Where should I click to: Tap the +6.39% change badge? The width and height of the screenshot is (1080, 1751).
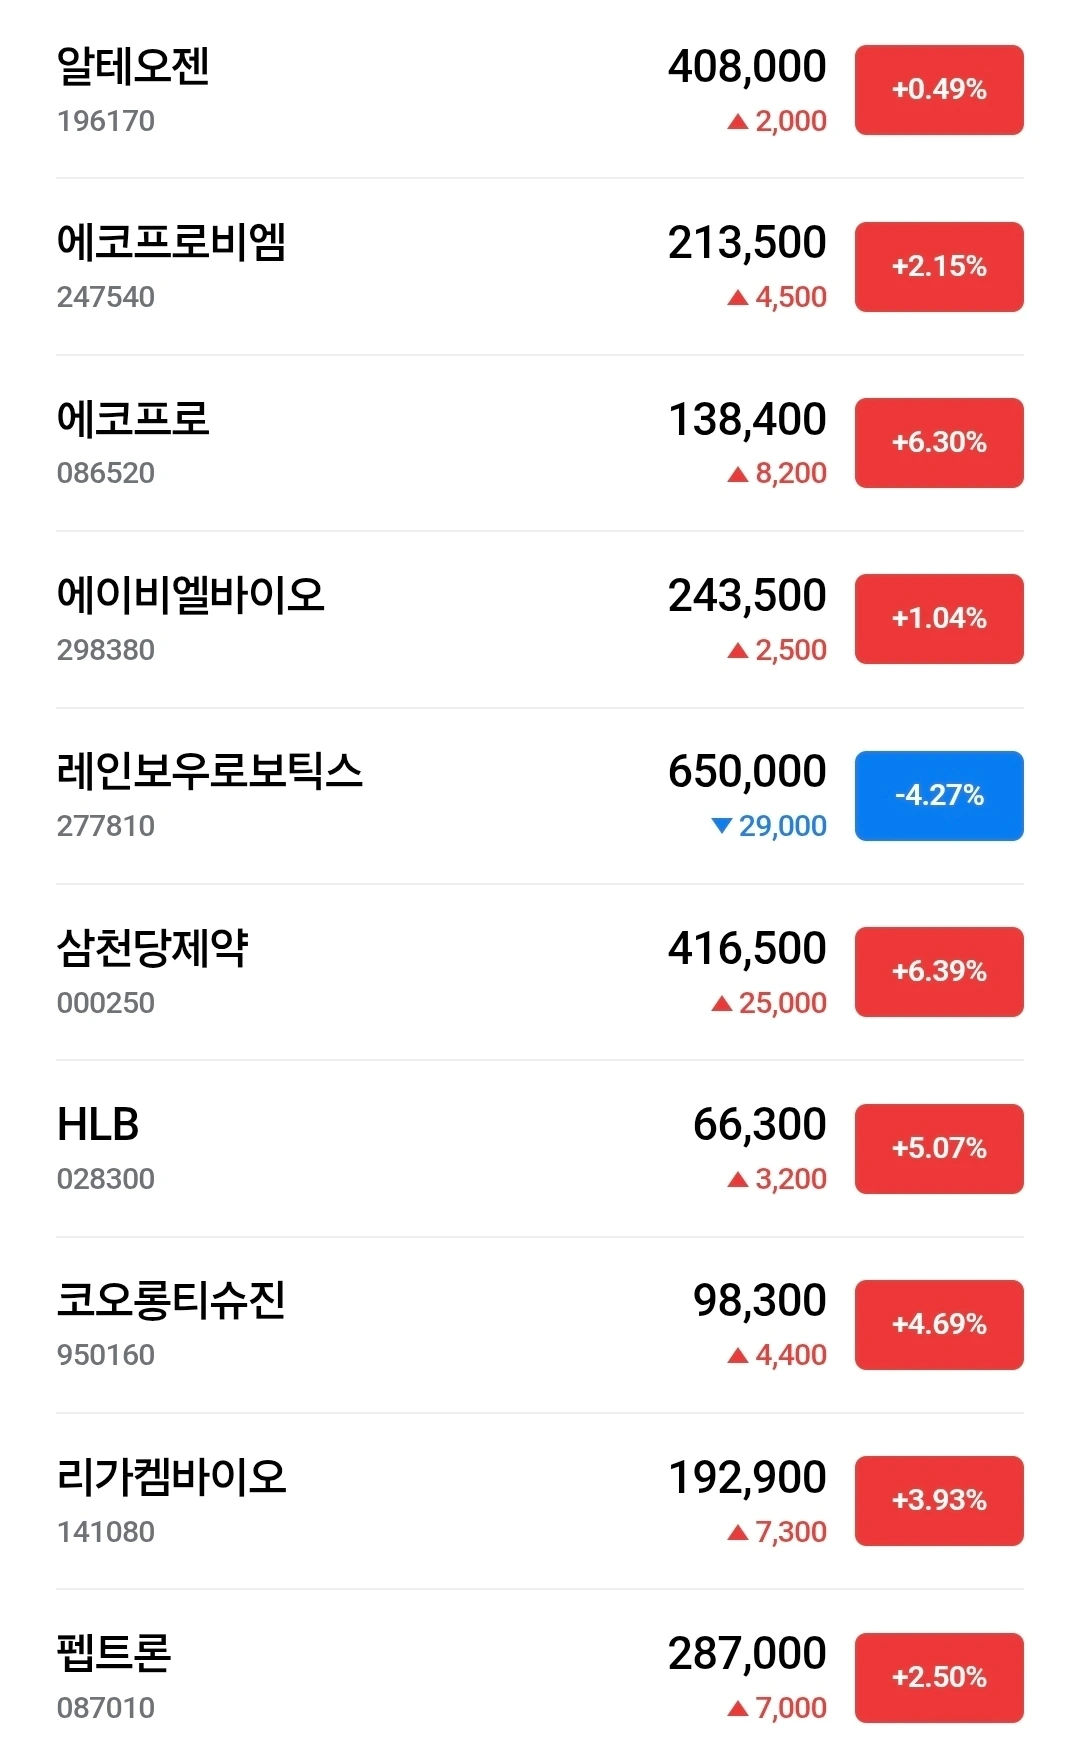point(939,972)
